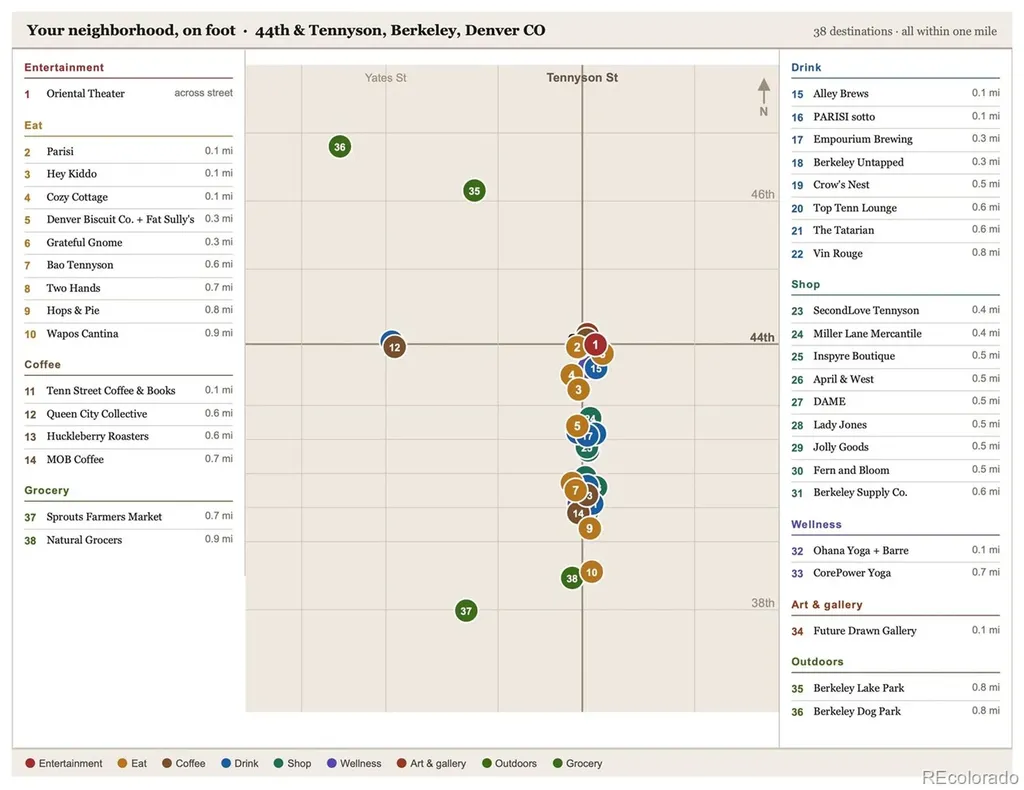1024x790 pixels.
Task: Click Queen City Collective row
Action: click(x=129, y=414)
